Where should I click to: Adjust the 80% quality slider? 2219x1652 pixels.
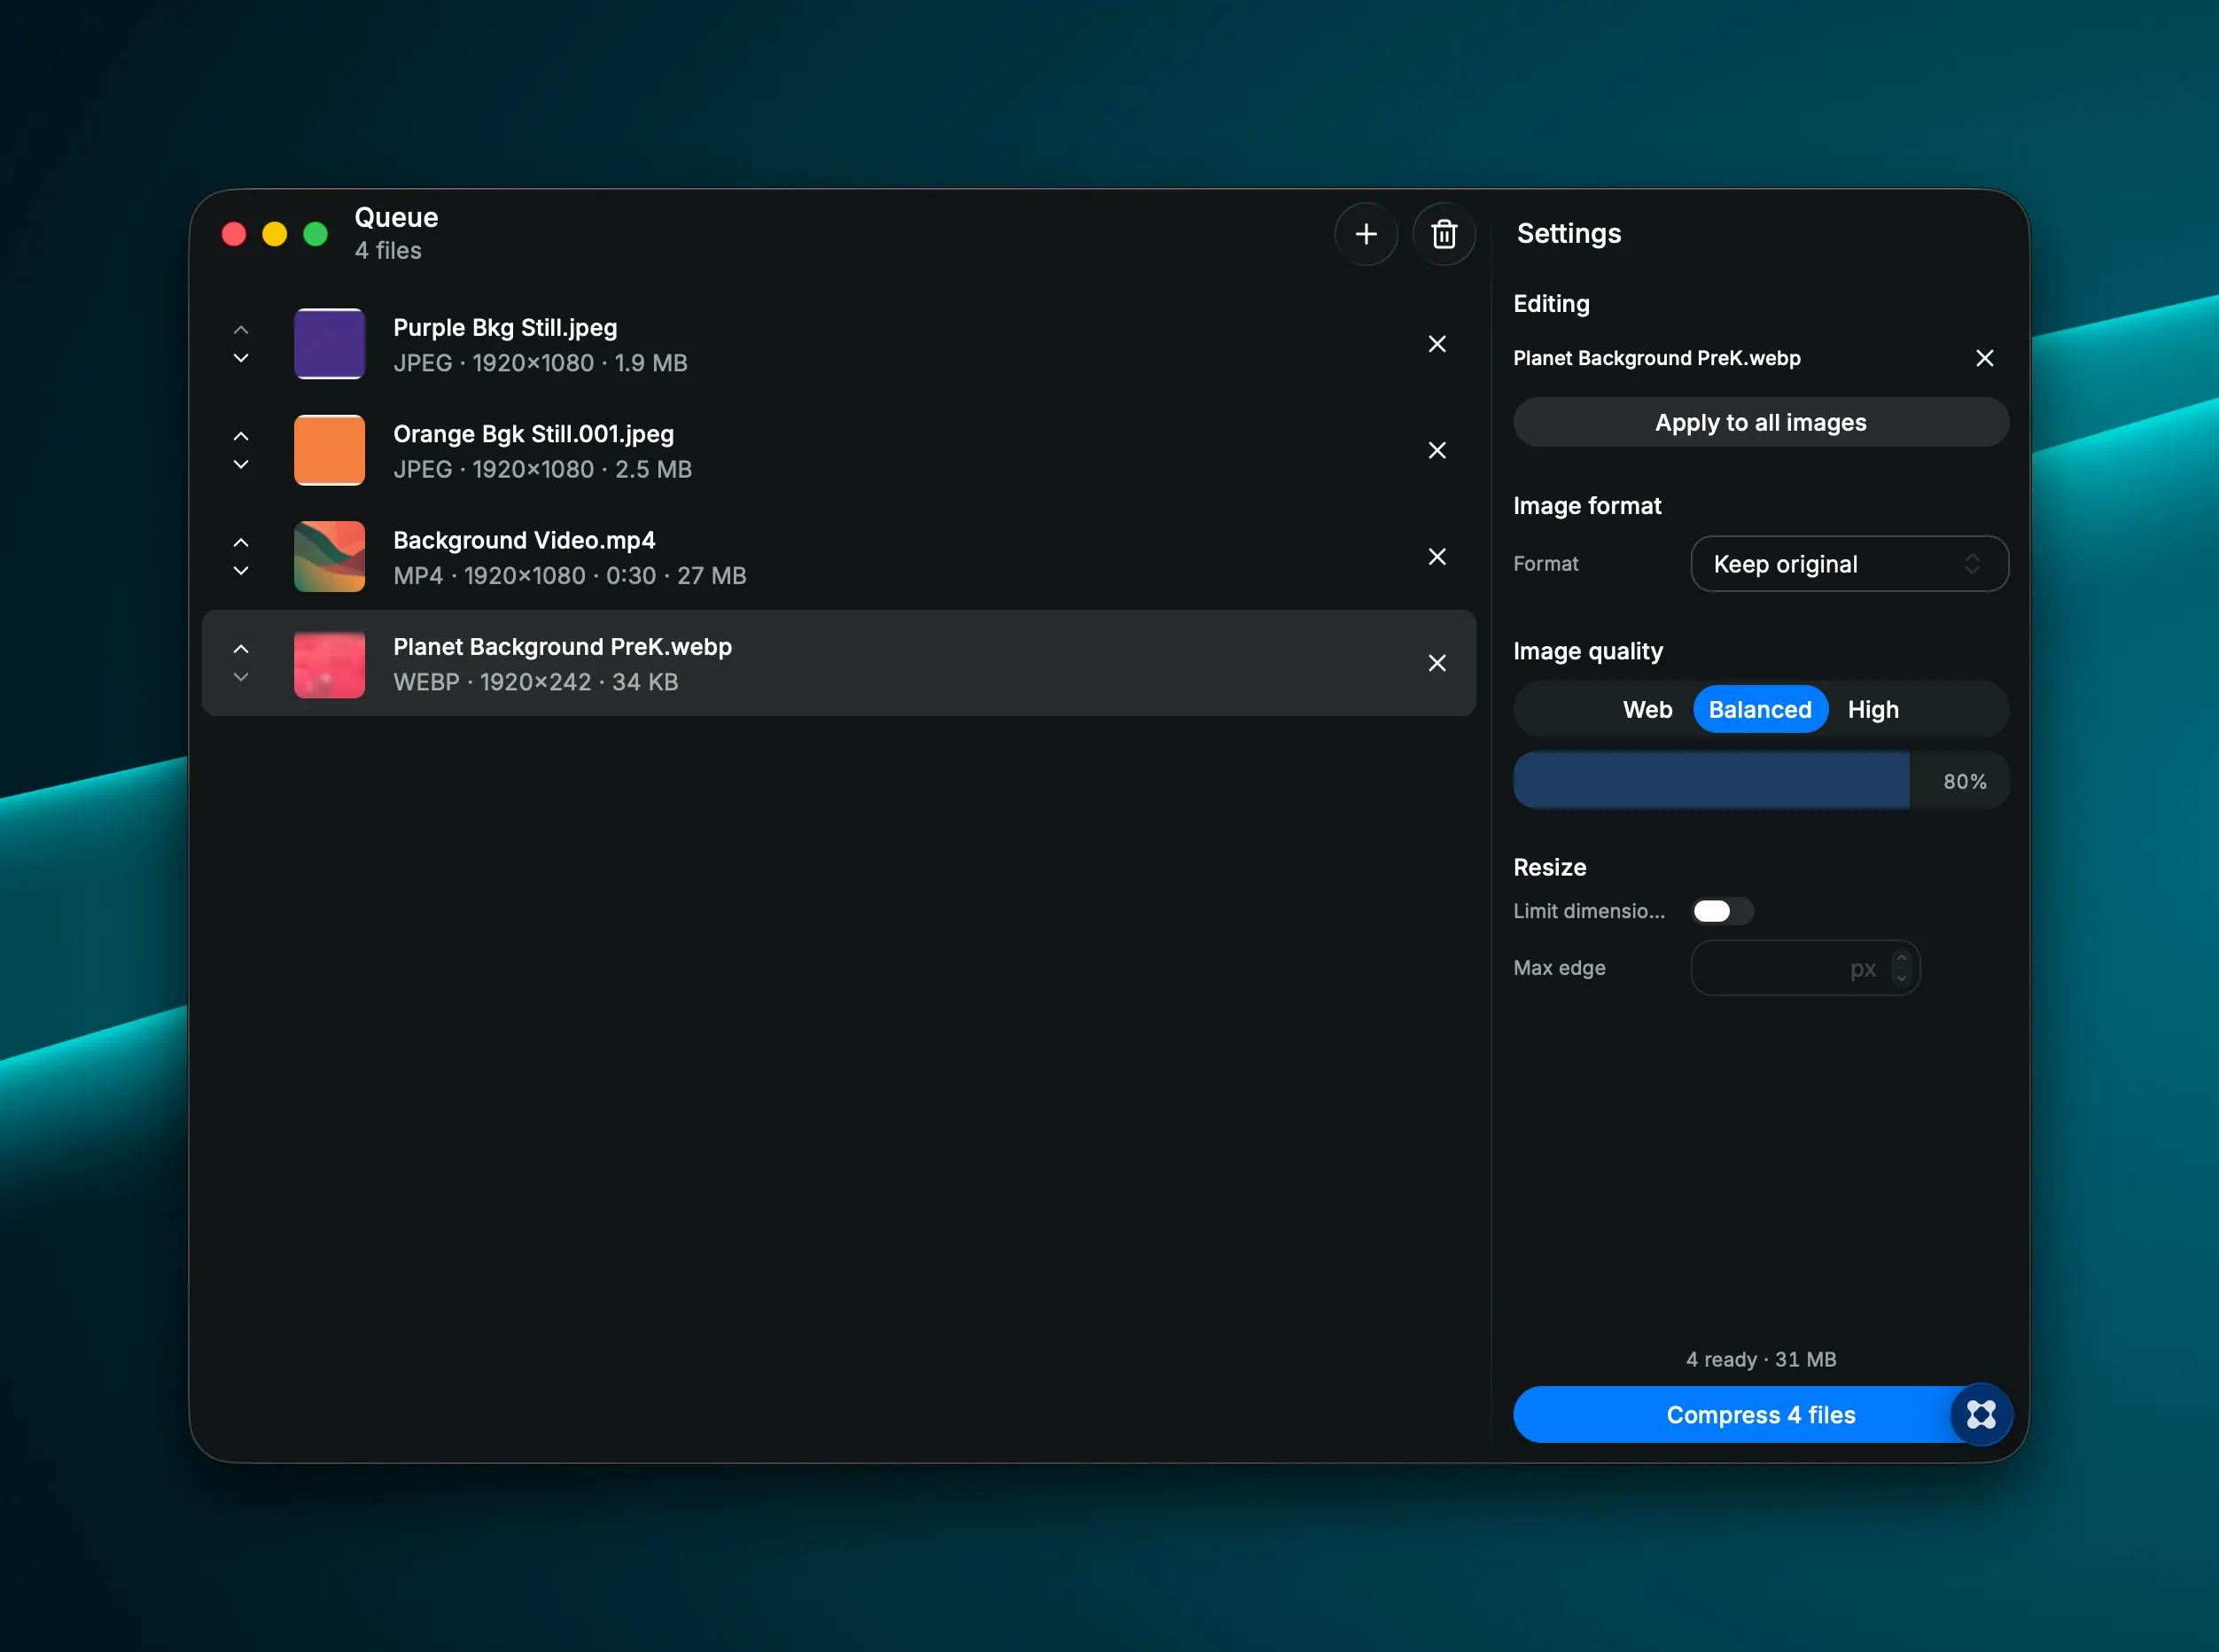(x=1760, y=781)
